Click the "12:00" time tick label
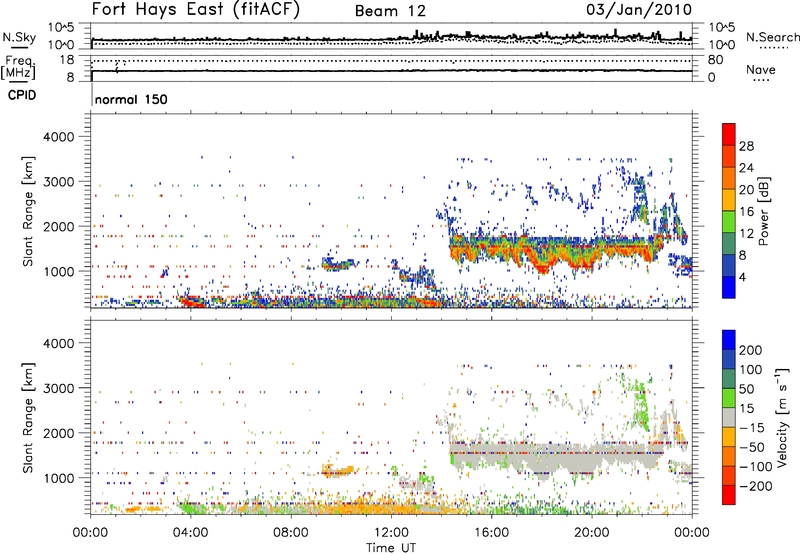Image resolution: width=800 pixels, height=554 pixels. pyautogui.click(x=391, y=533)
